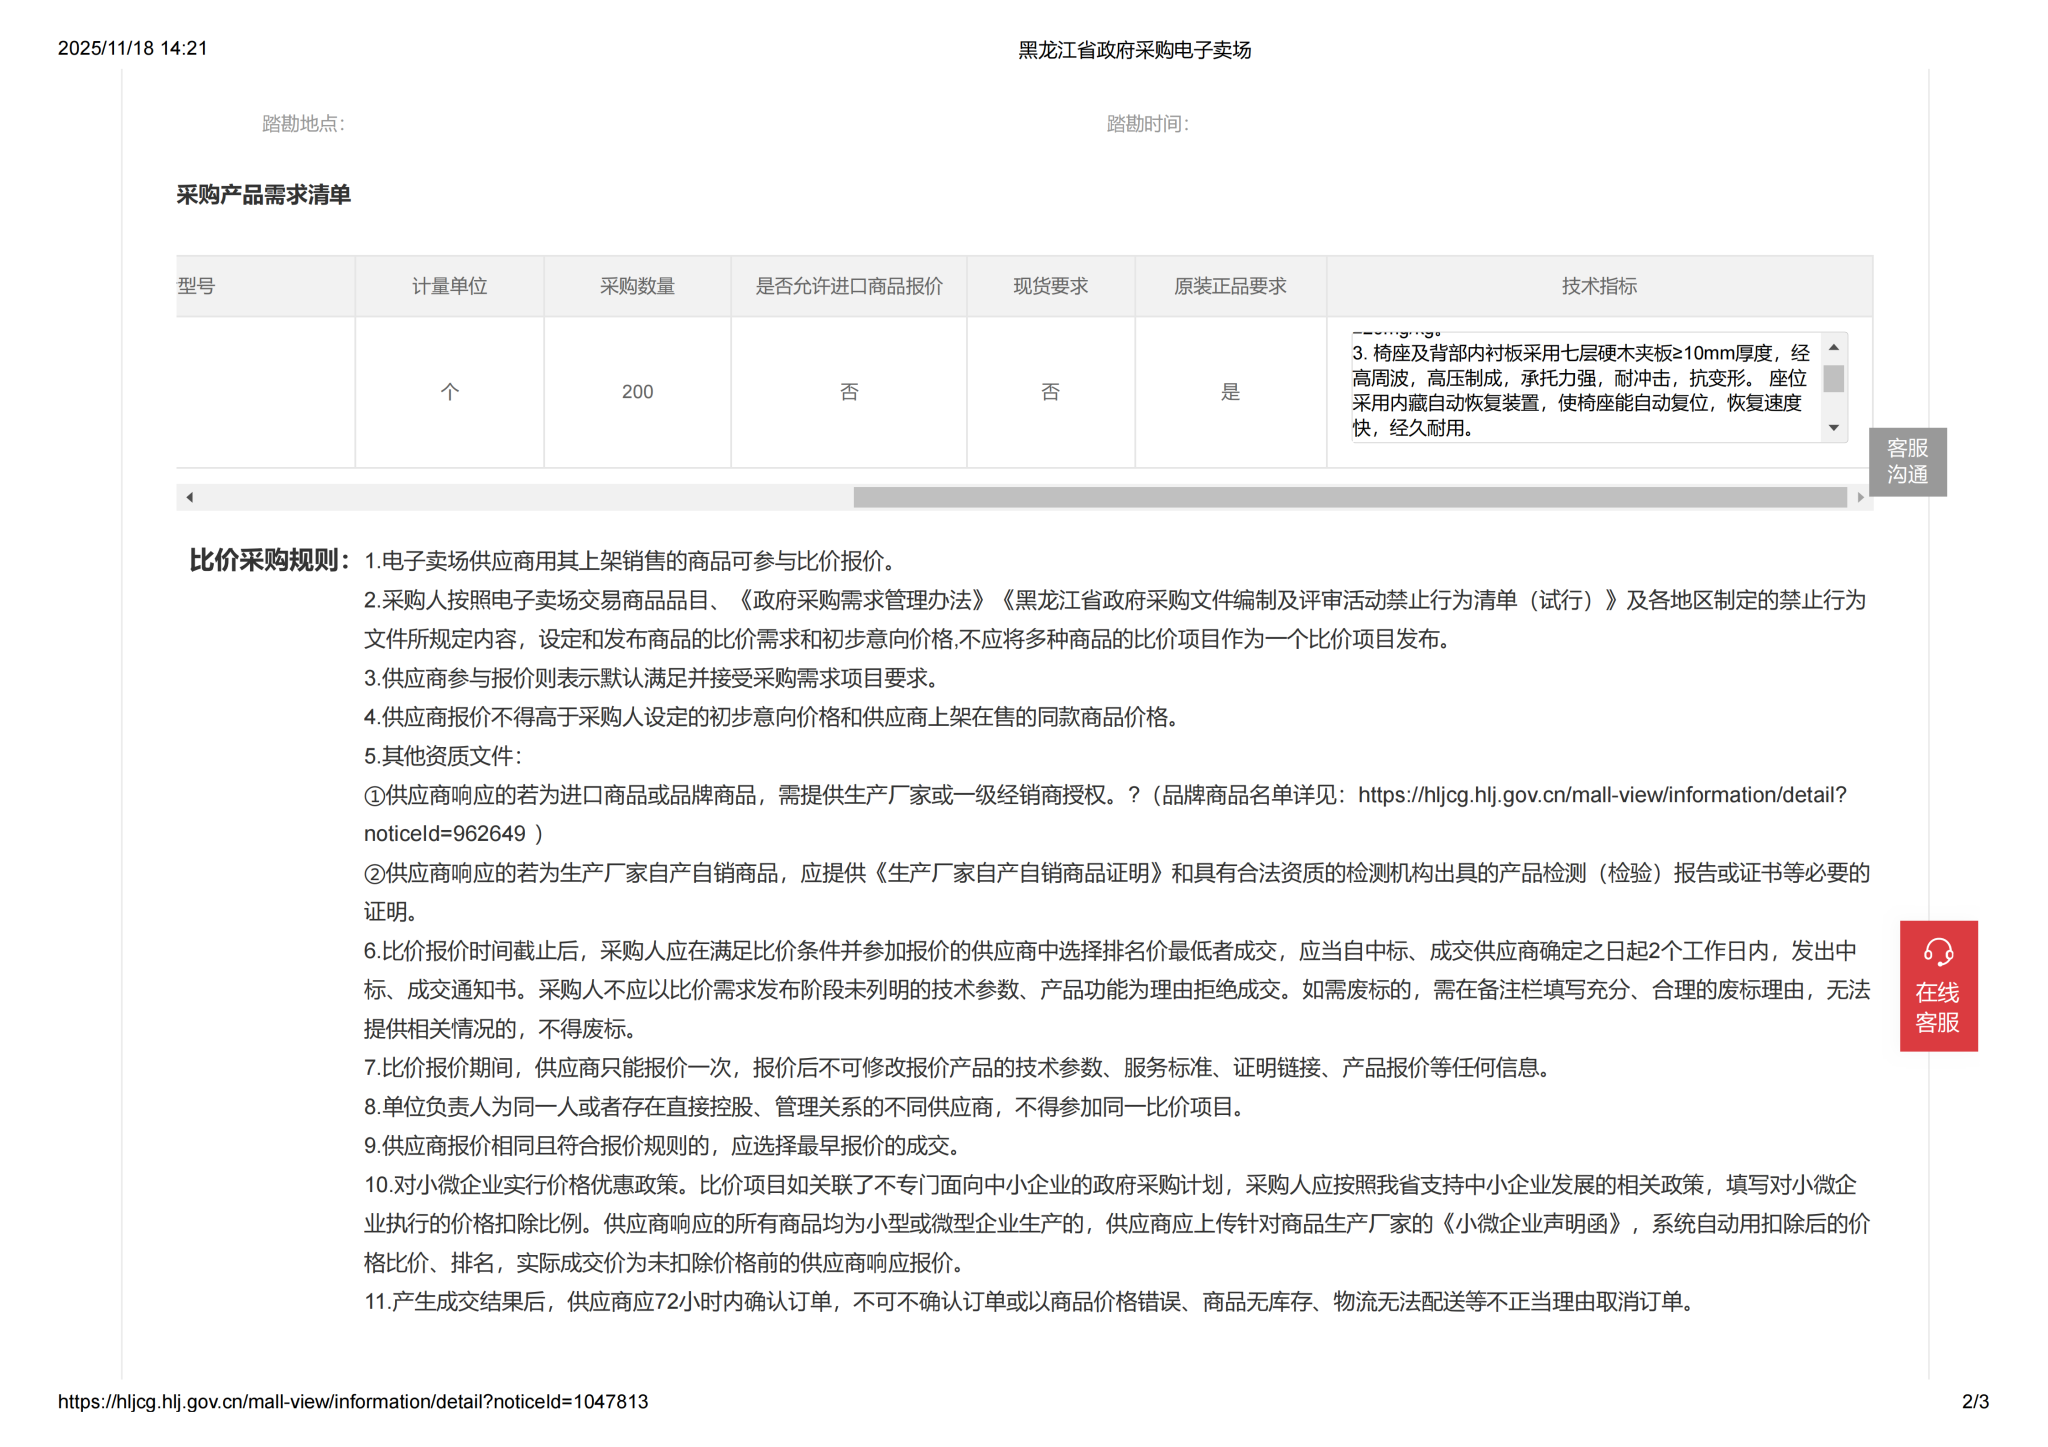The height and width of the screenshot is (1447, 2048).
Task: Click the 技术指标 column header
Action: click(1598, 286)
